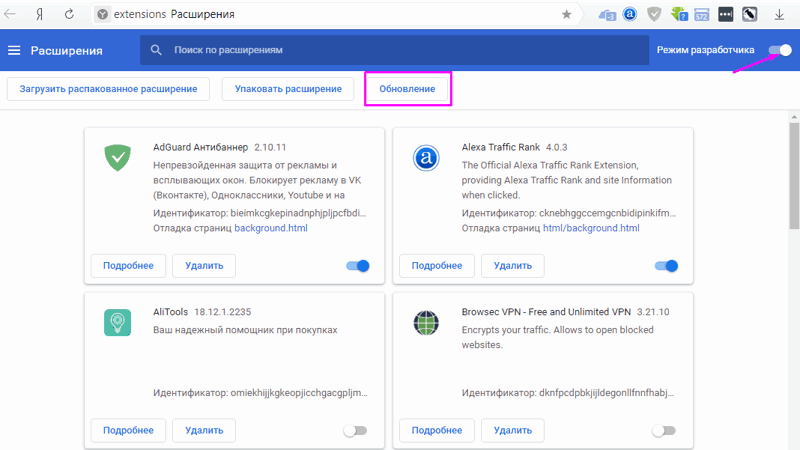The image size is (800, 450).
Task: Focus the Поиск по расширениям search field
Action: click(x=394, y=50)
